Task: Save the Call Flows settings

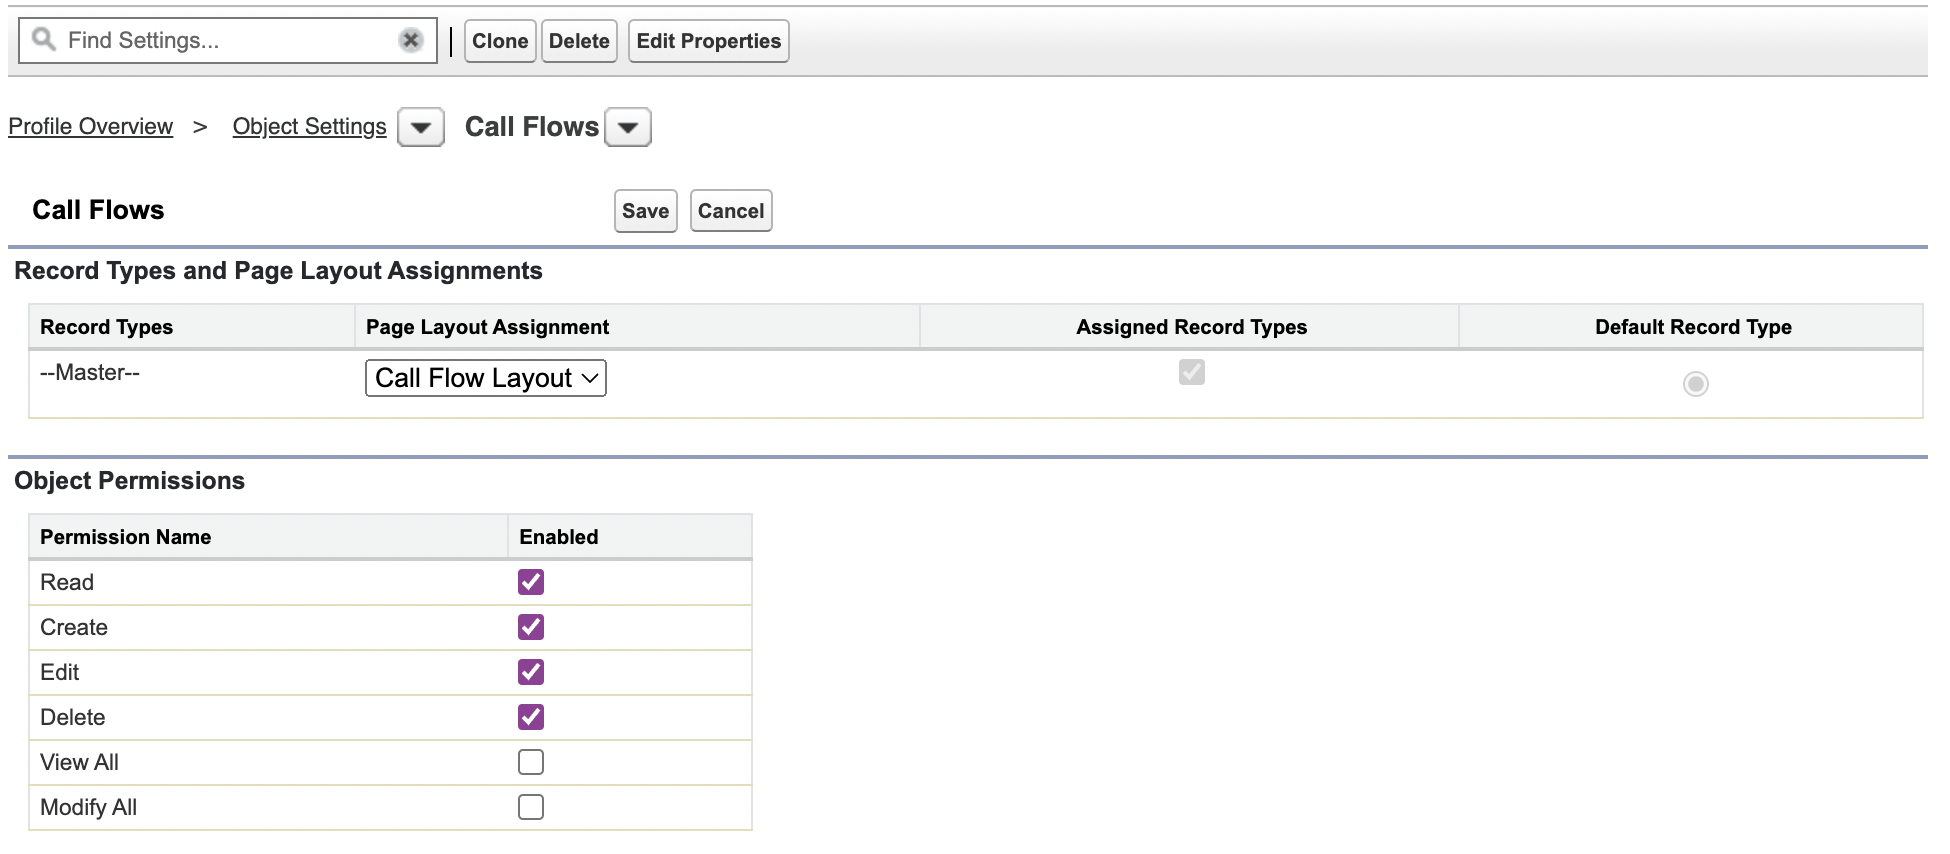Action: (645, 211)
